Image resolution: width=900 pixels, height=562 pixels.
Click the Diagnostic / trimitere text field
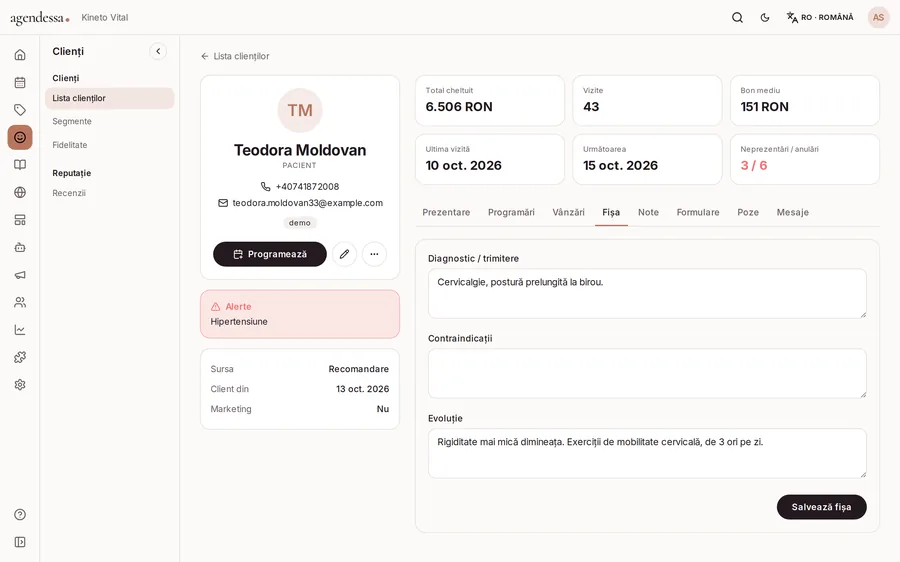[x=647, y=293]
